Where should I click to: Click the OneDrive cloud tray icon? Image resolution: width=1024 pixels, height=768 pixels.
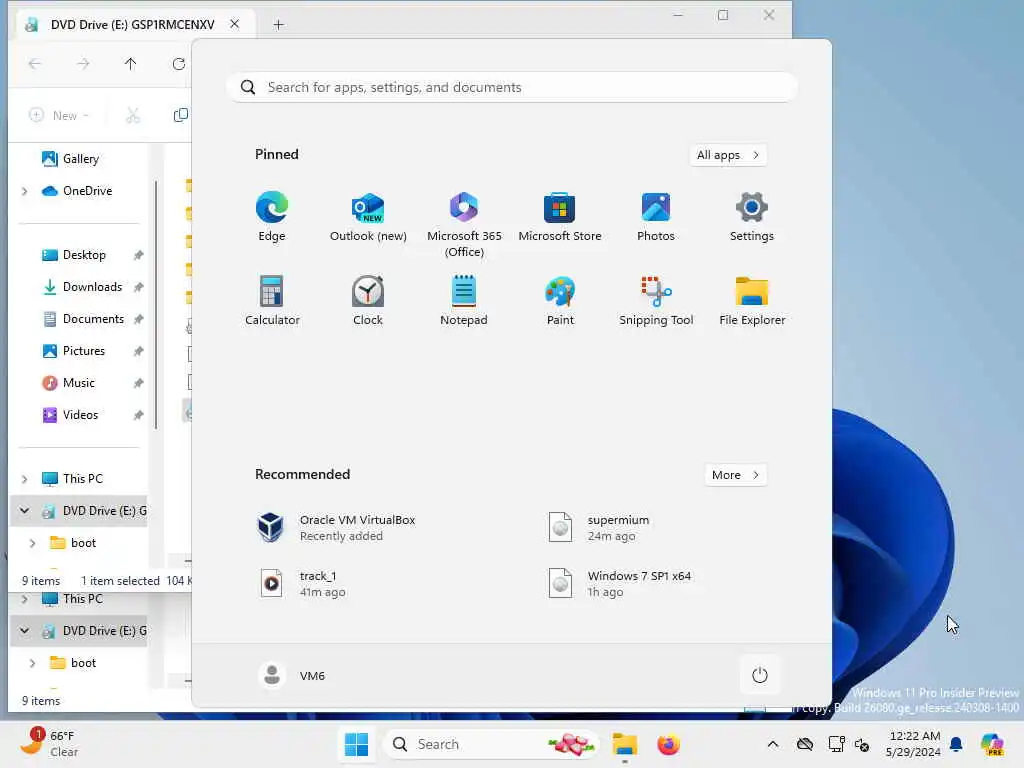coord(805,744)
